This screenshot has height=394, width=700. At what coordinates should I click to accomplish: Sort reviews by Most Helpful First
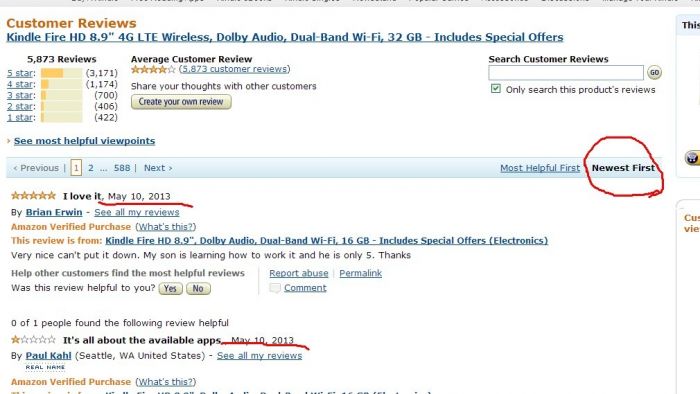click(540, 168)
